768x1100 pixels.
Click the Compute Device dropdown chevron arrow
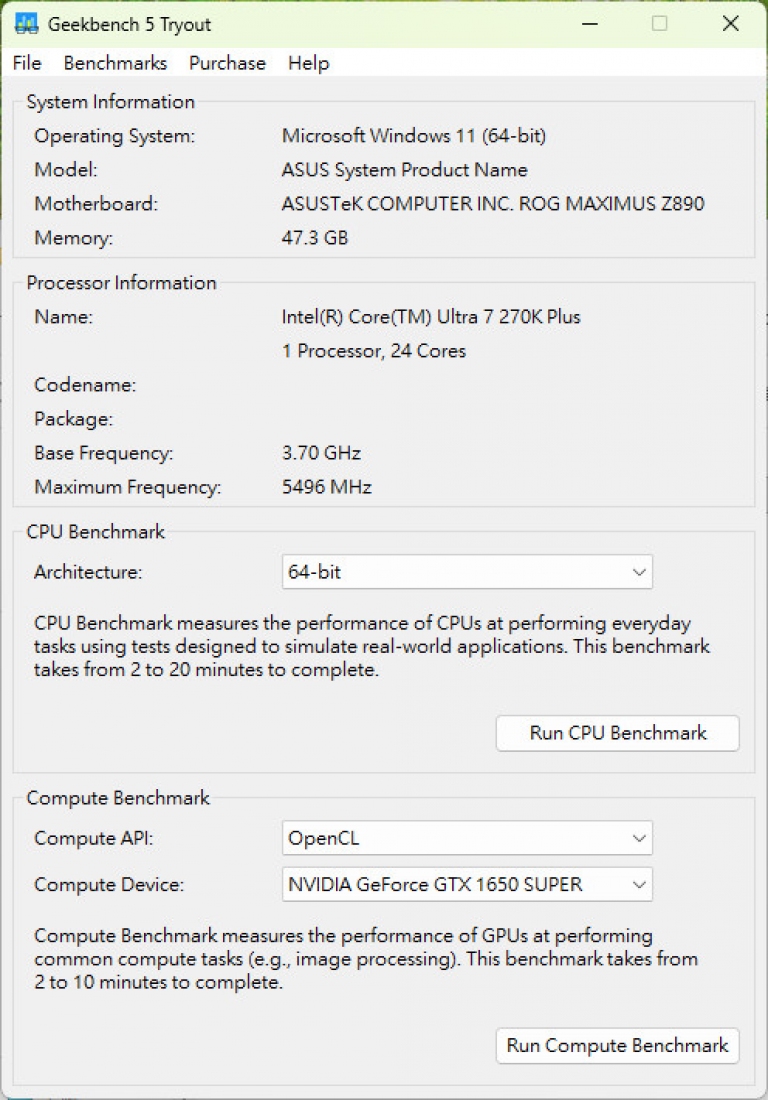coord(639,884)
